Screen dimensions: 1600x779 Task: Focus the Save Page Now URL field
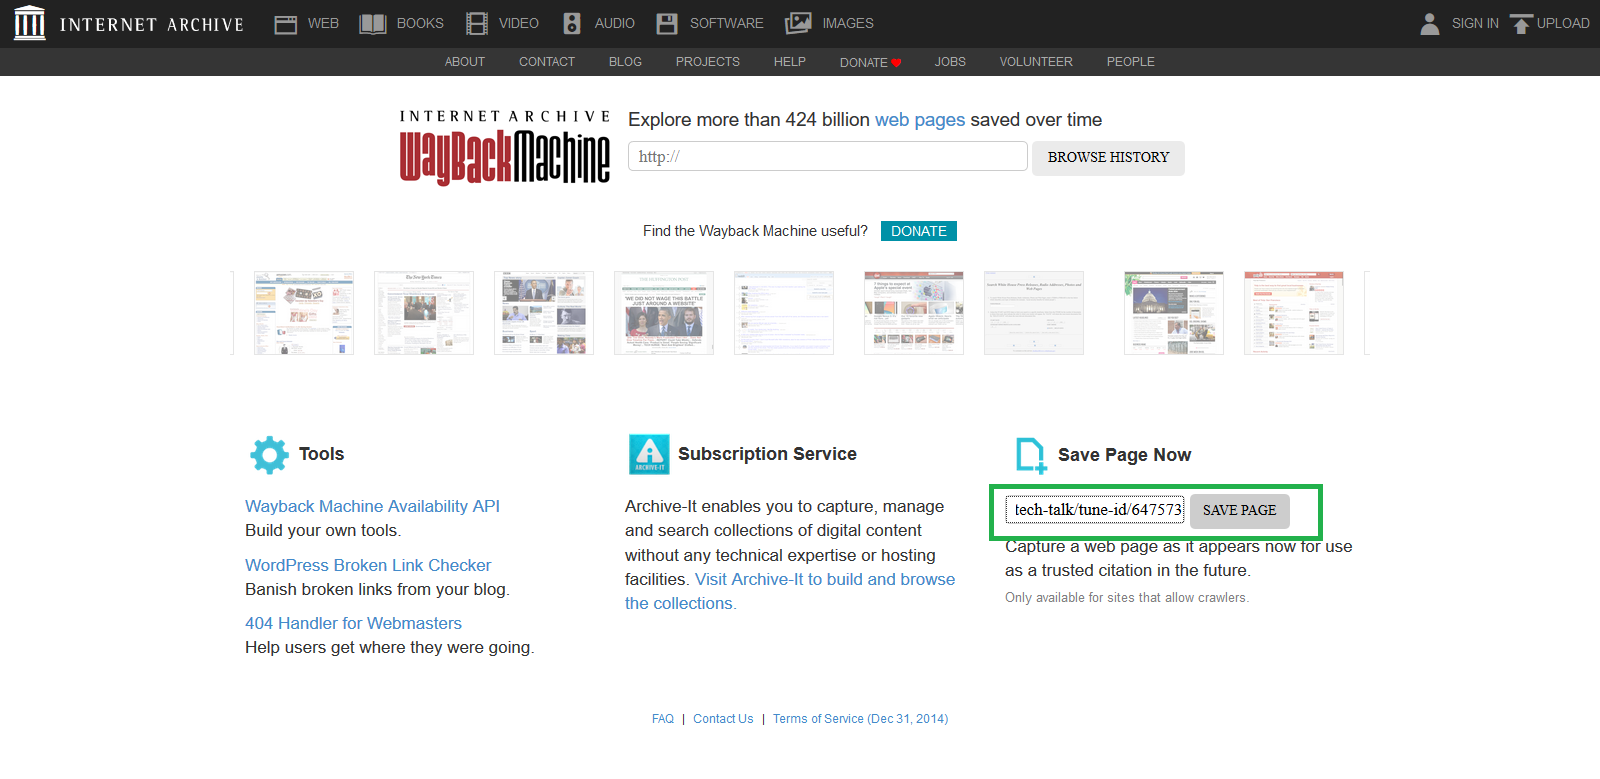click(1095, 510)
